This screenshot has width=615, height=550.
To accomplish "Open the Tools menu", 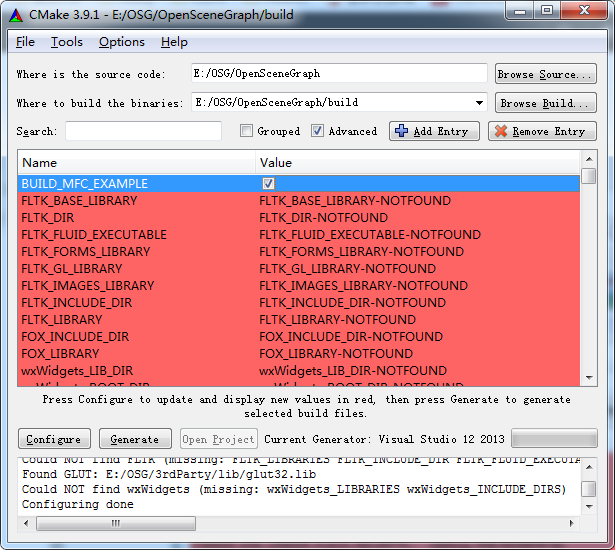I will click(67, 41).
